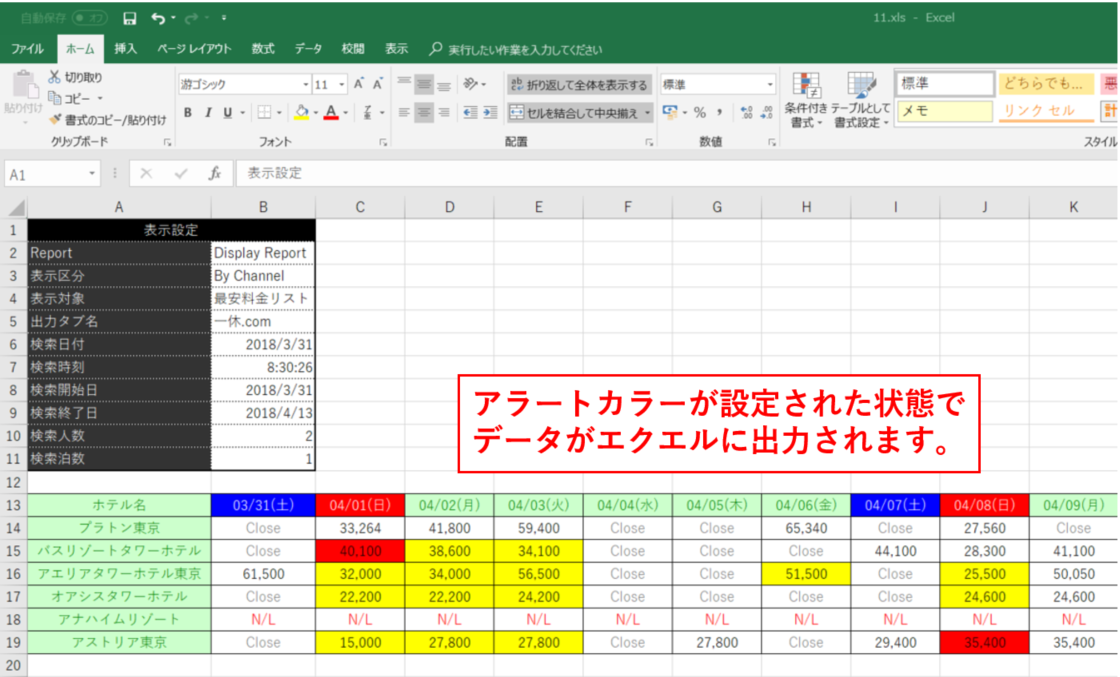Viewport: 1120px width, 677px height.
Task: Open Conditional Formatting (条件付き書式)
Action: (x=805, y=101)
